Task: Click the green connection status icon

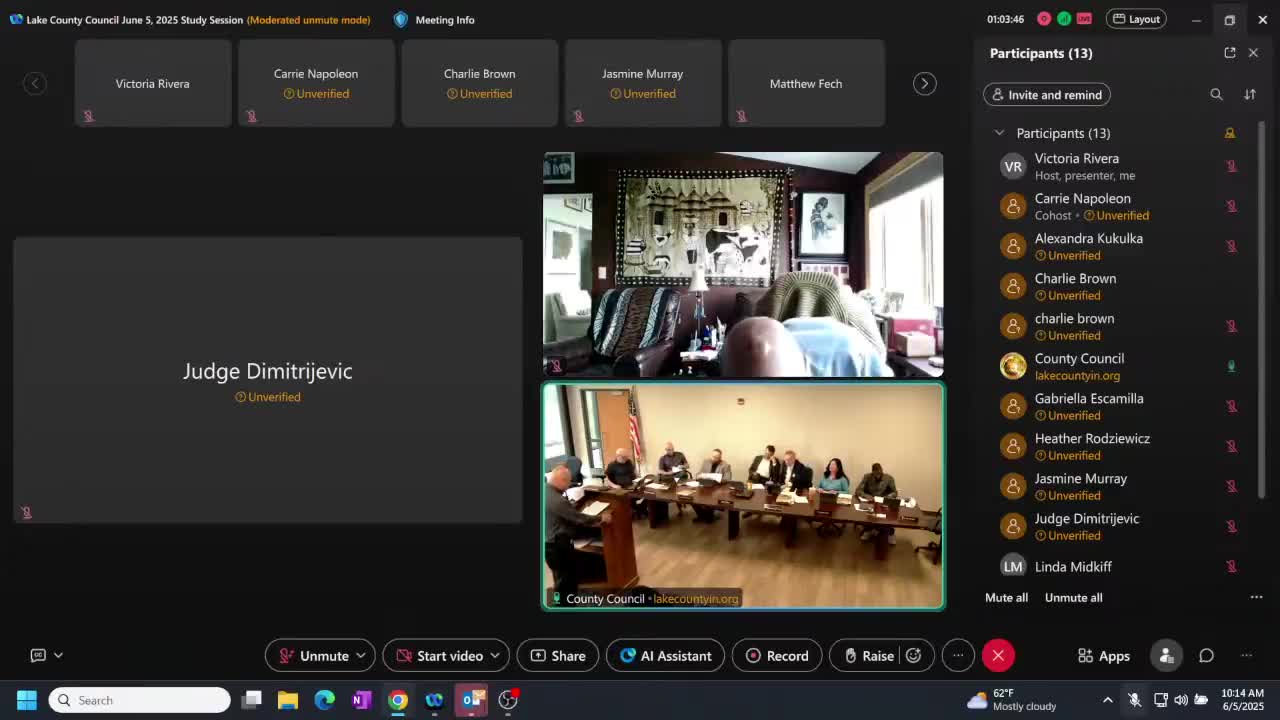Action: [1064, 19]
